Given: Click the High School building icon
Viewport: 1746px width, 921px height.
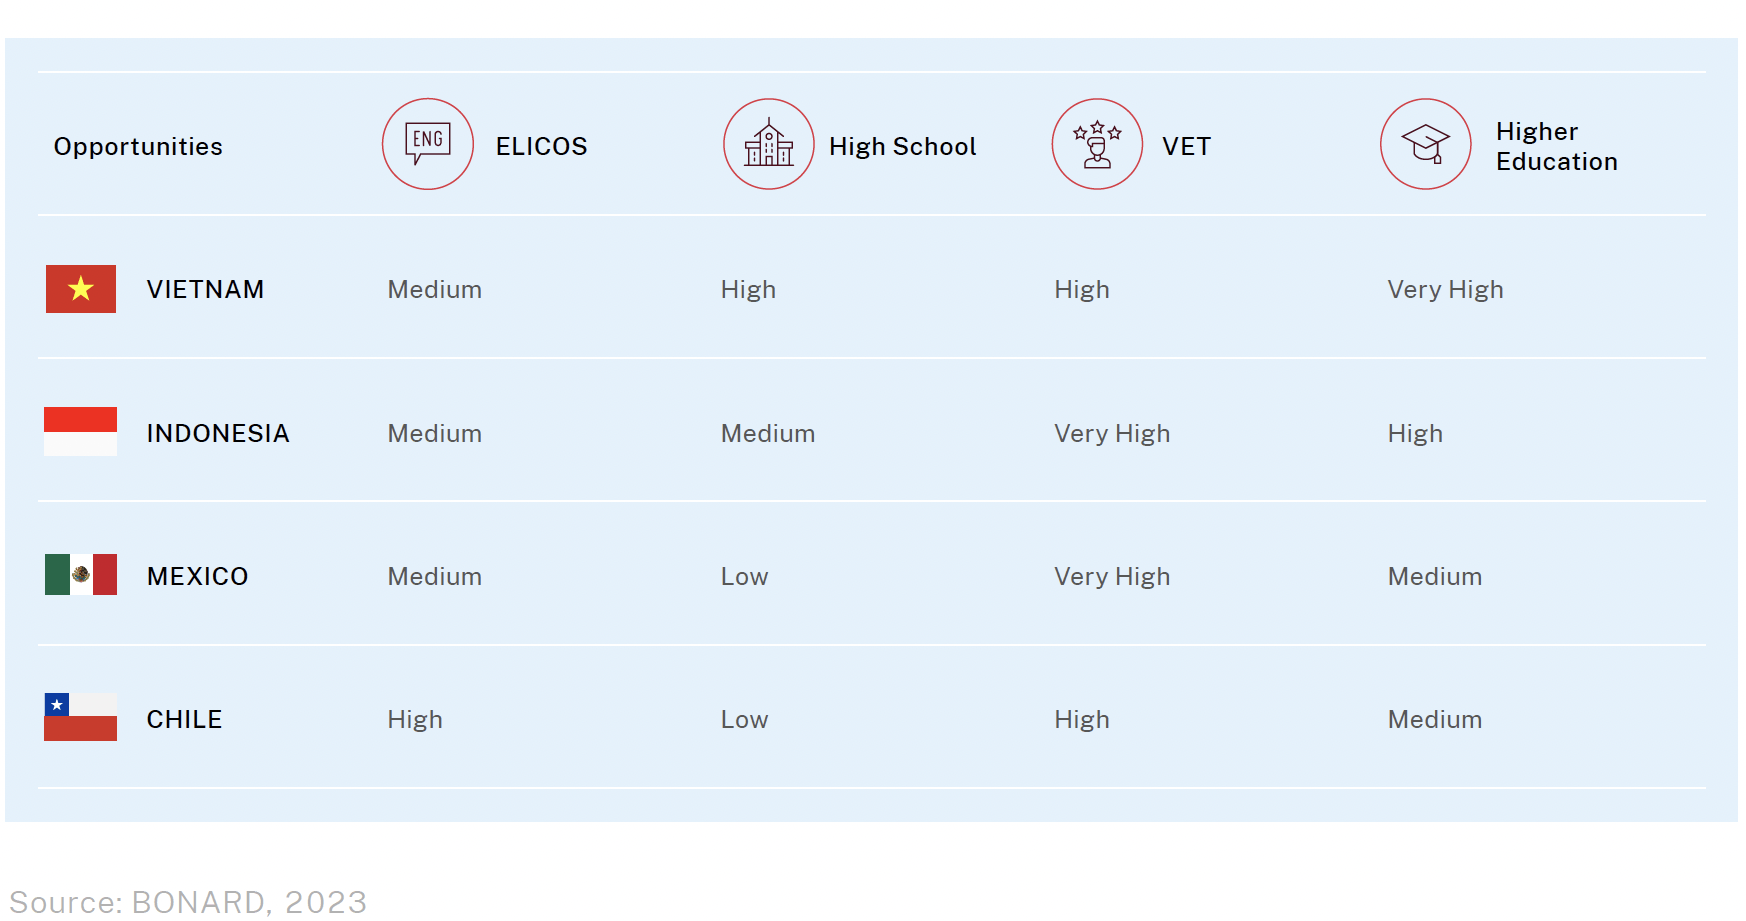Looking at the screenshot, I should (x=769, y=144).
